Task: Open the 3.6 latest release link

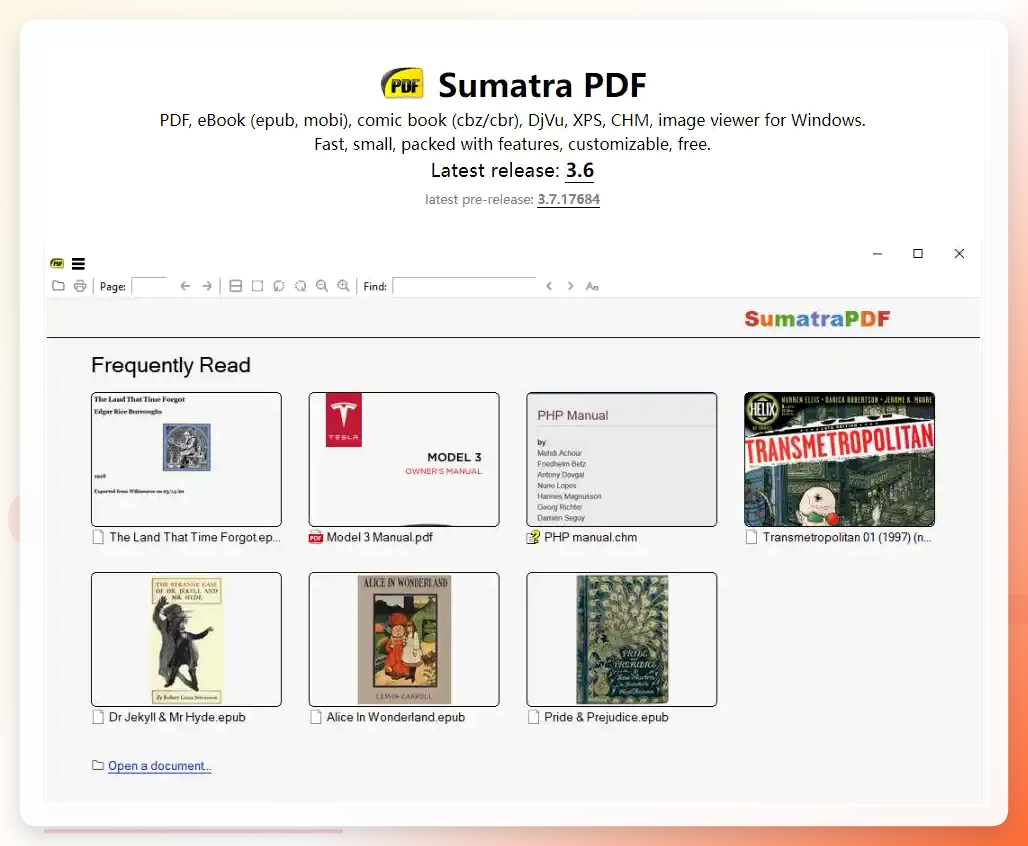Action: [x=580, y=171]
